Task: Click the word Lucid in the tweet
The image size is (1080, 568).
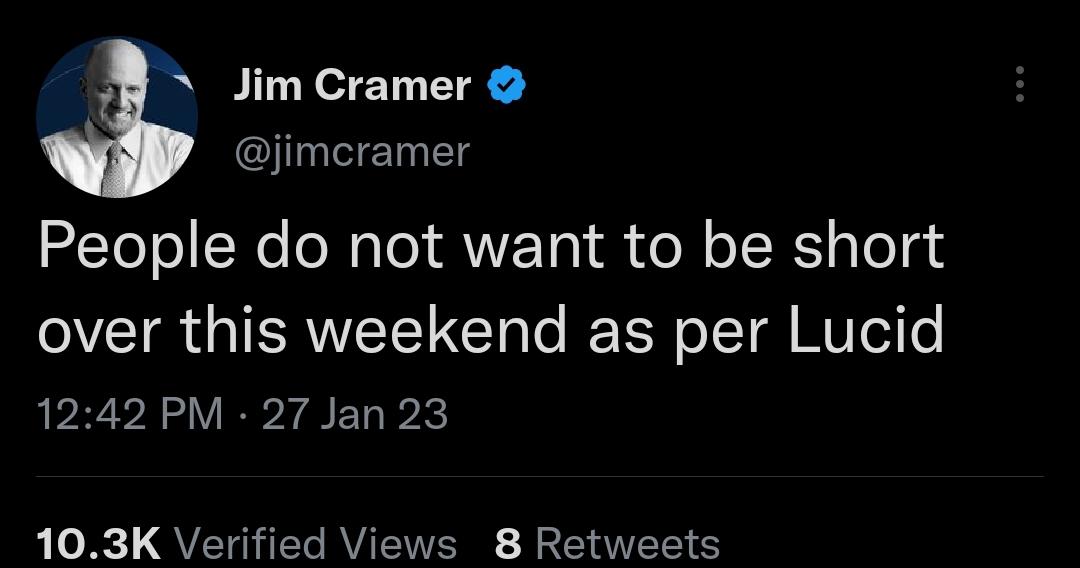Action: [866, 332]
